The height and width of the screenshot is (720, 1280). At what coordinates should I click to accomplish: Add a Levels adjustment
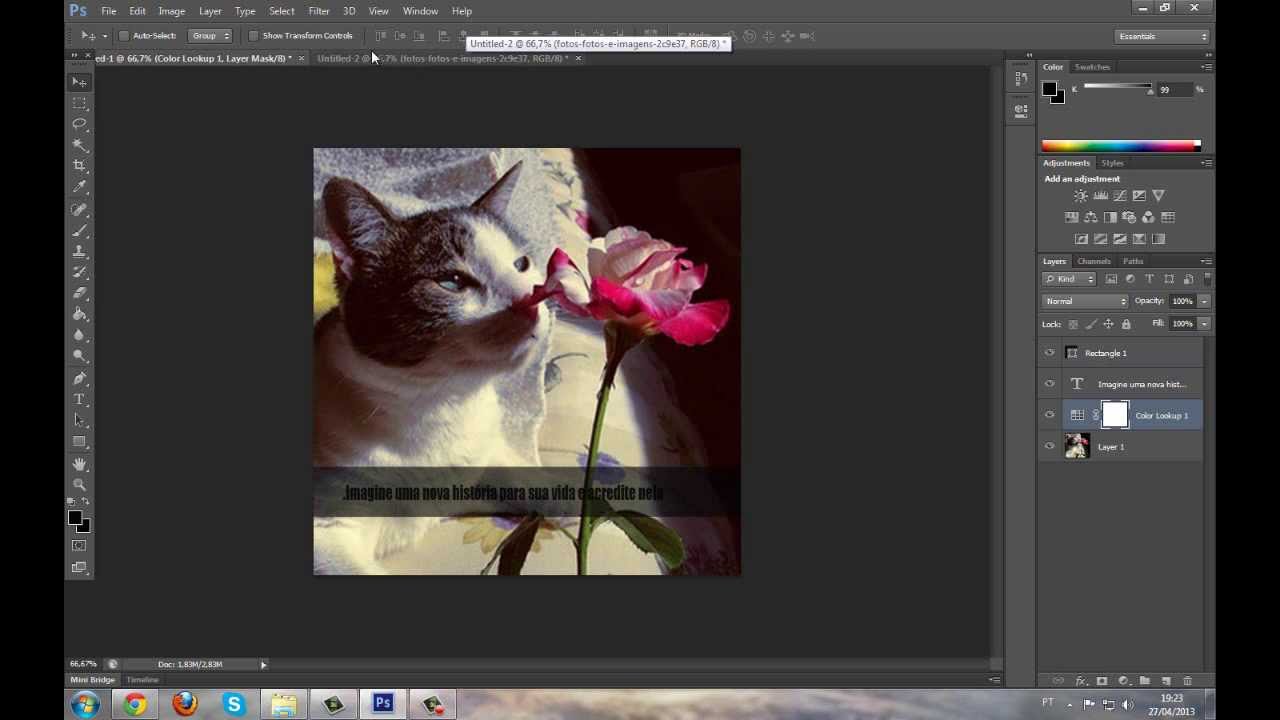[1100, 196]
